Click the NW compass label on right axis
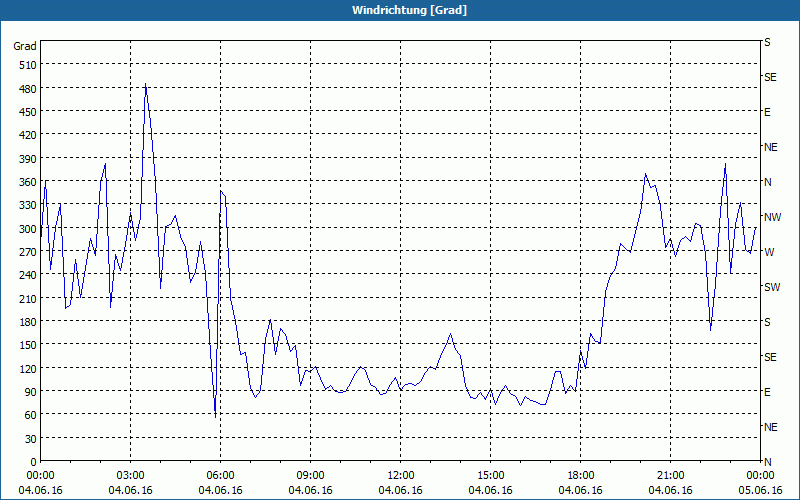This screenshot has height=500, width=800. point(772,217)
